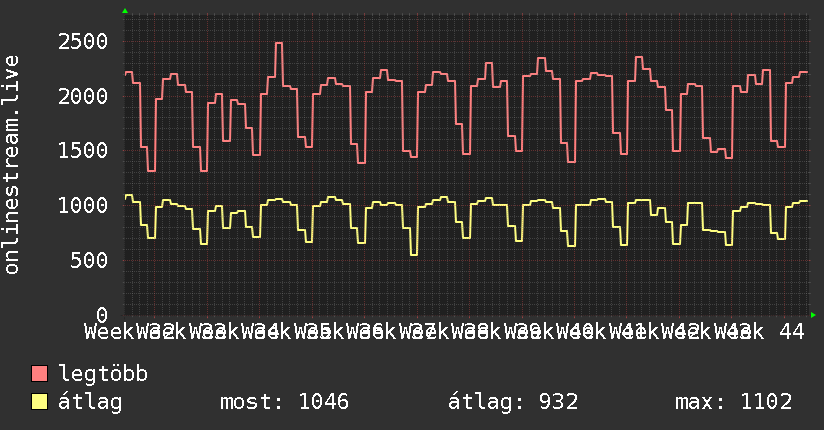
Task: Click the red line's highest peak near 2500
Action: [x=279, y=43]
